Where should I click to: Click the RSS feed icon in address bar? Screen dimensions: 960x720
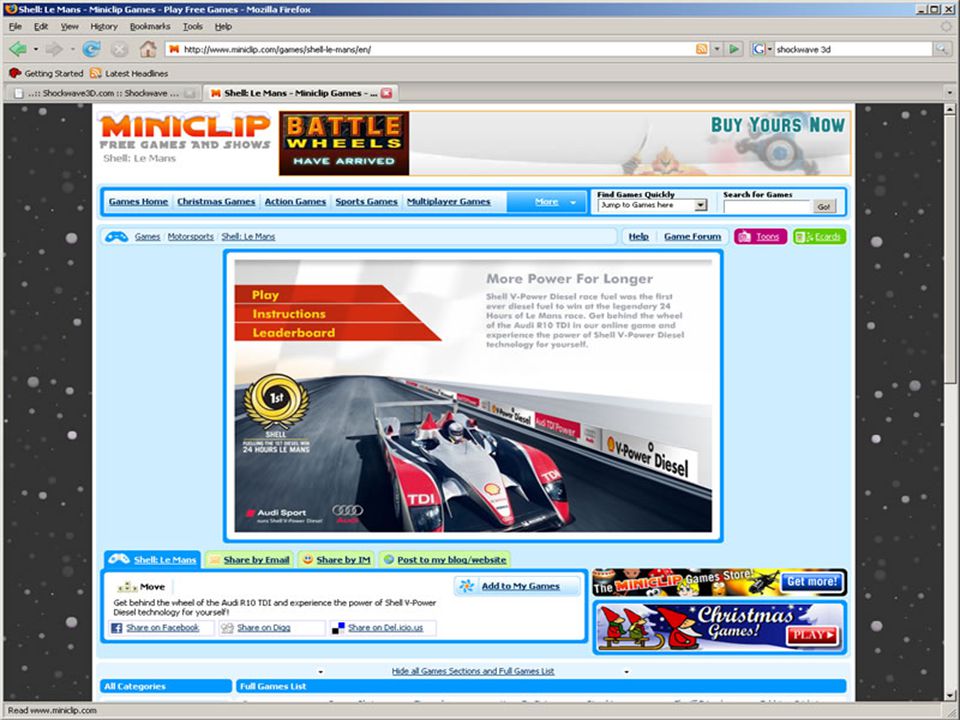pos(702,49)
